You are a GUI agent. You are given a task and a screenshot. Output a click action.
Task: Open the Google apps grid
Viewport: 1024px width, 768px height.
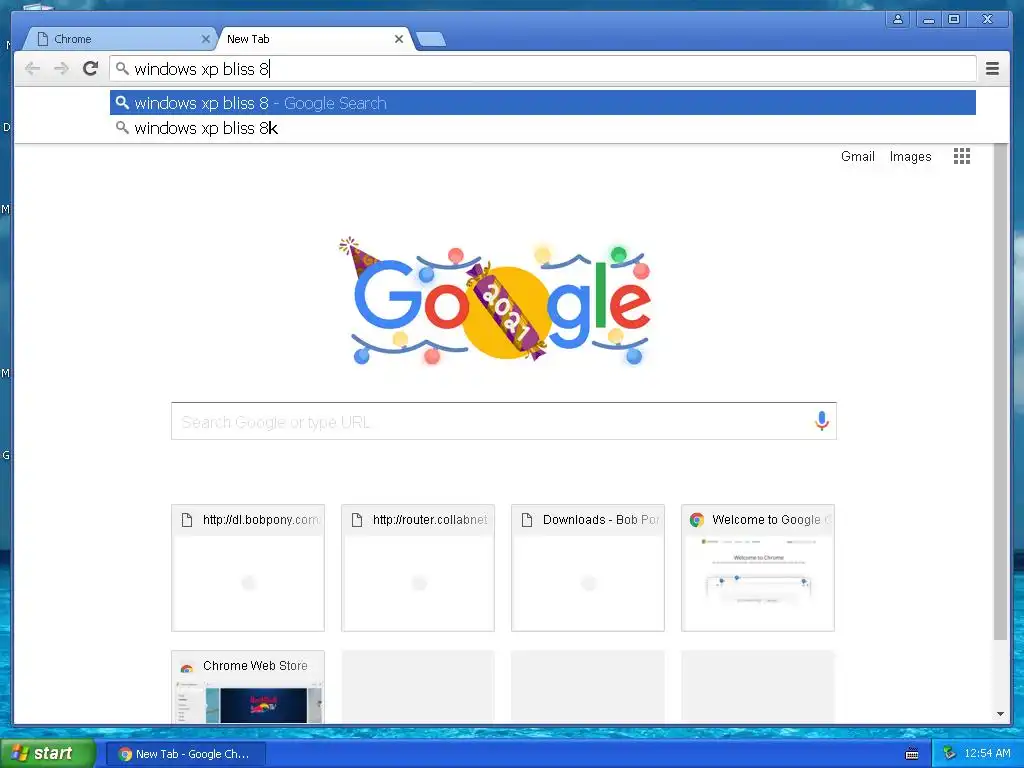(961, 156)
